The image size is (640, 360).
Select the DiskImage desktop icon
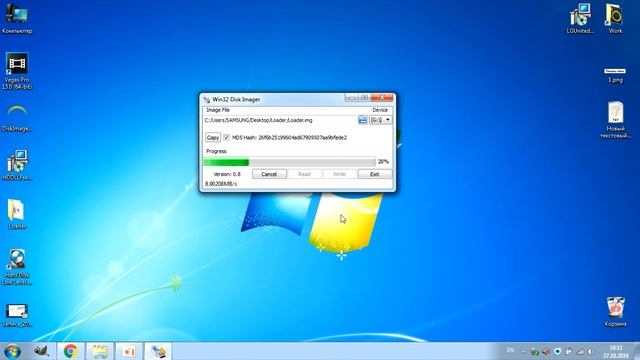tap(17, 118)
